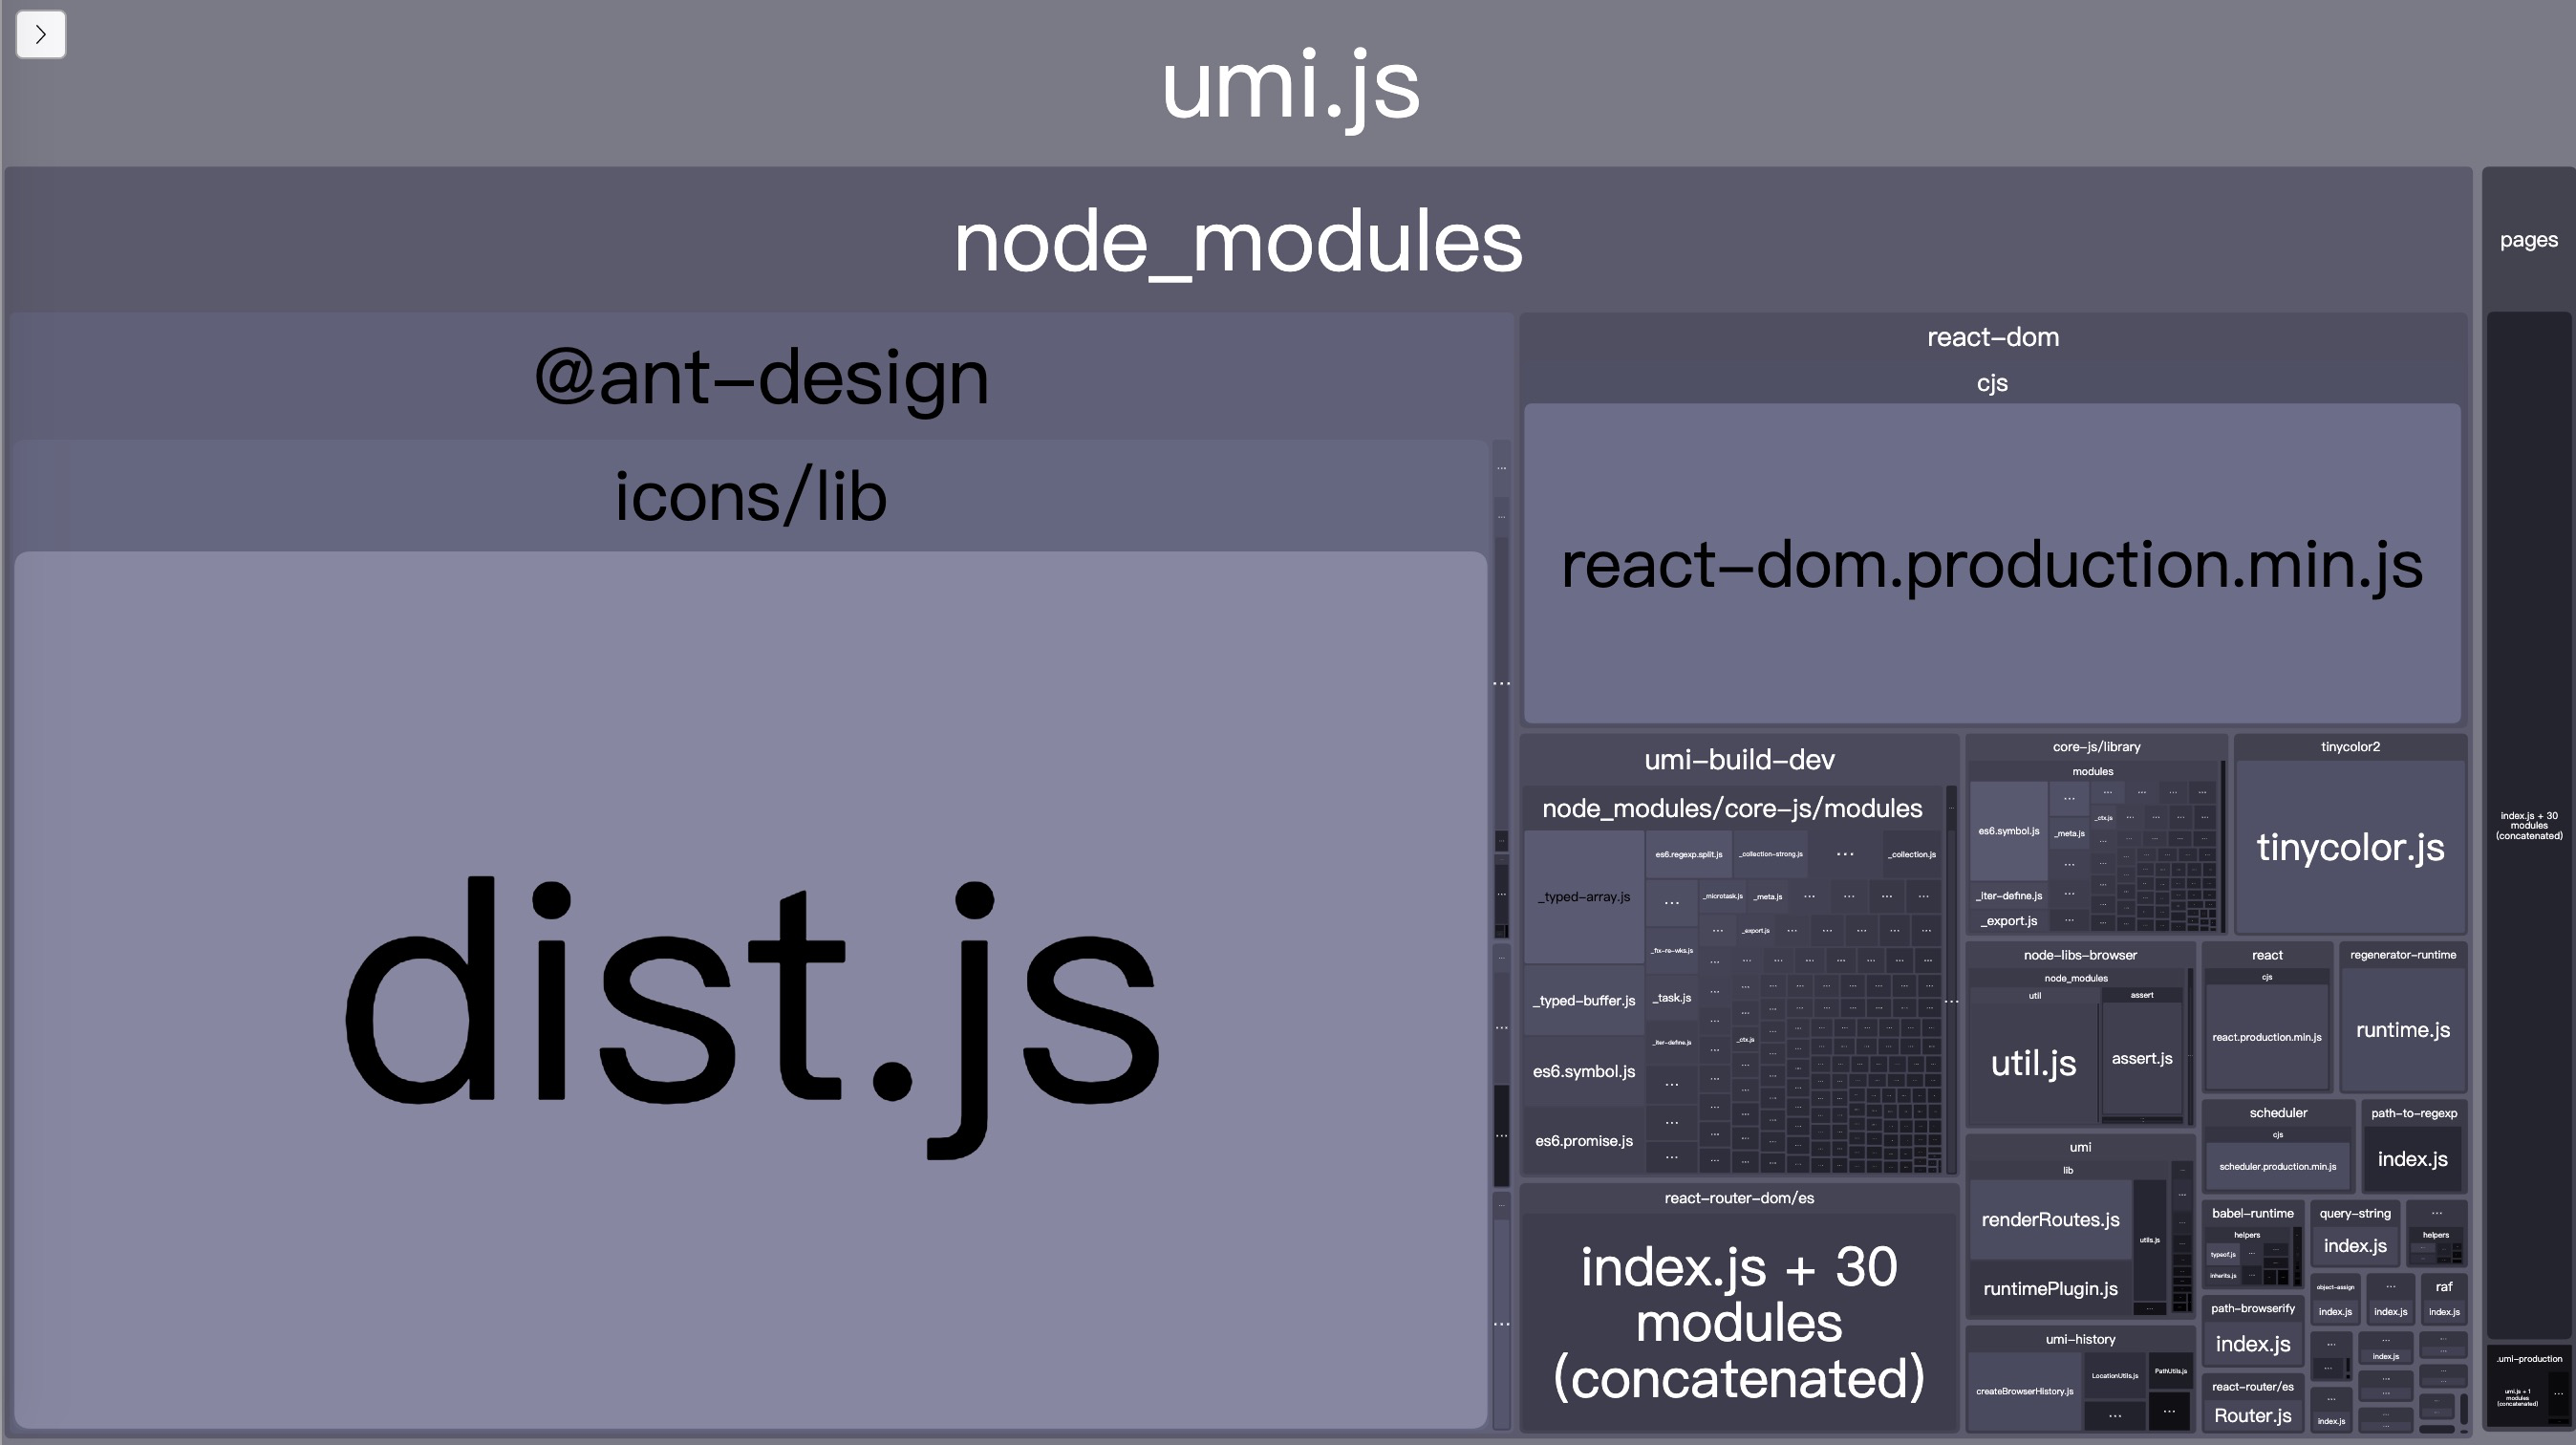Select the umi-build-dev group header
Viewport: 2576px width, 1445px height.
click(1739, 760)
